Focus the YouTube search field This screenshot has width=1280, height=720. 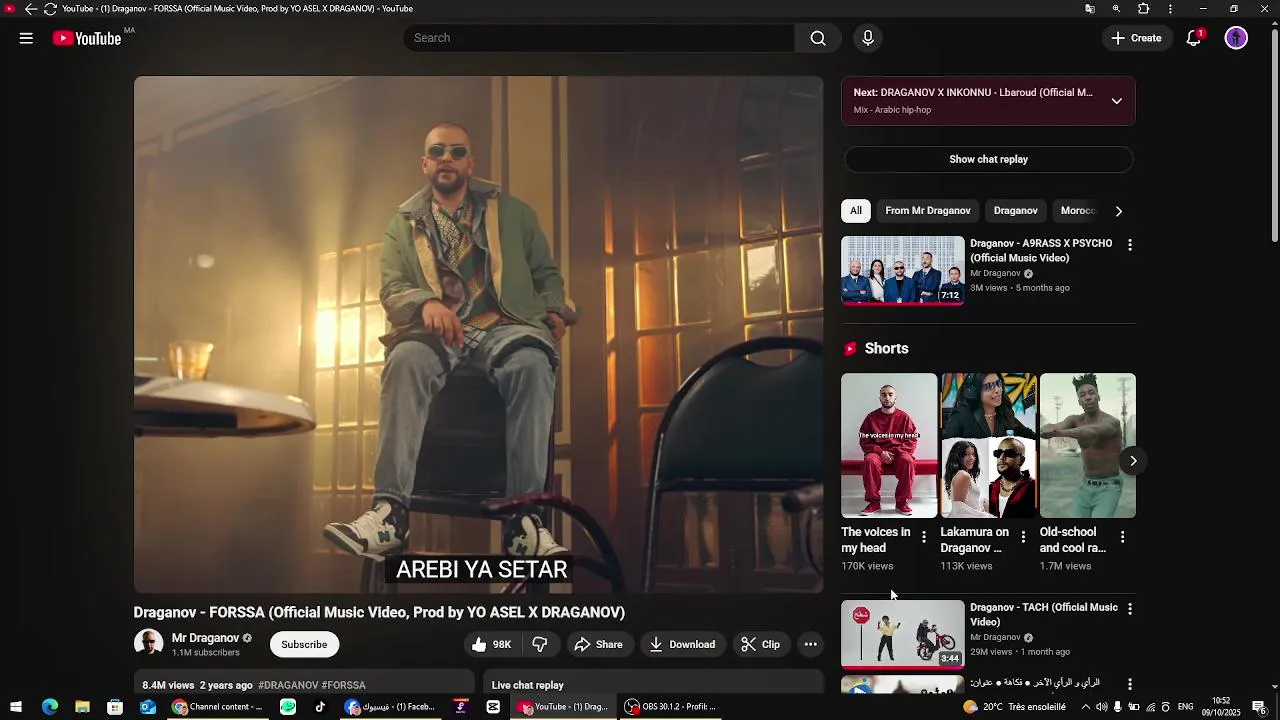tap(600, 38)
